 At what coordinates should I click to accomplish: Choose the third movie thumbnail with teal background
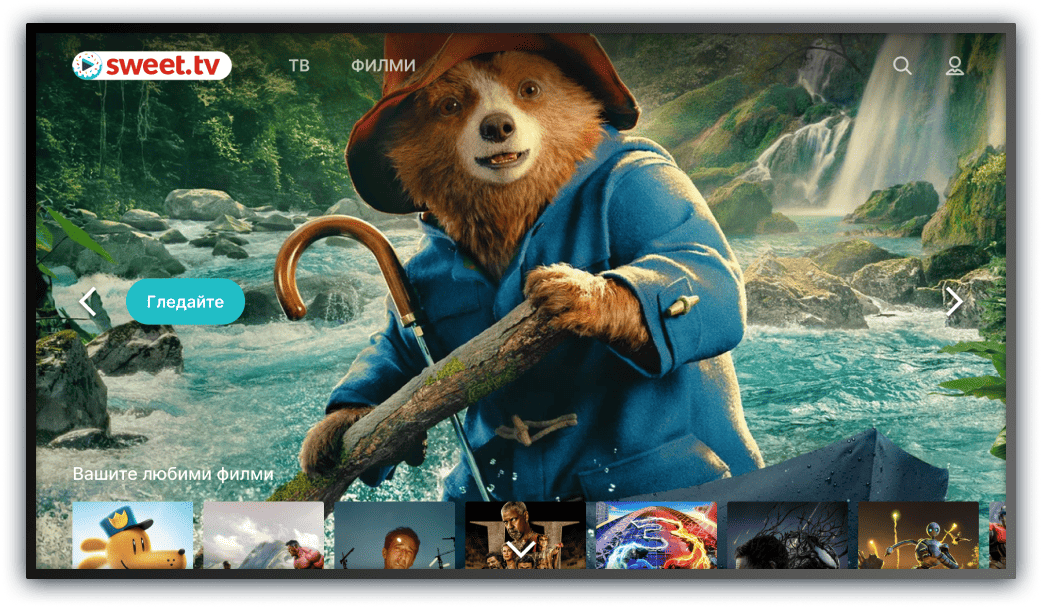394,535
